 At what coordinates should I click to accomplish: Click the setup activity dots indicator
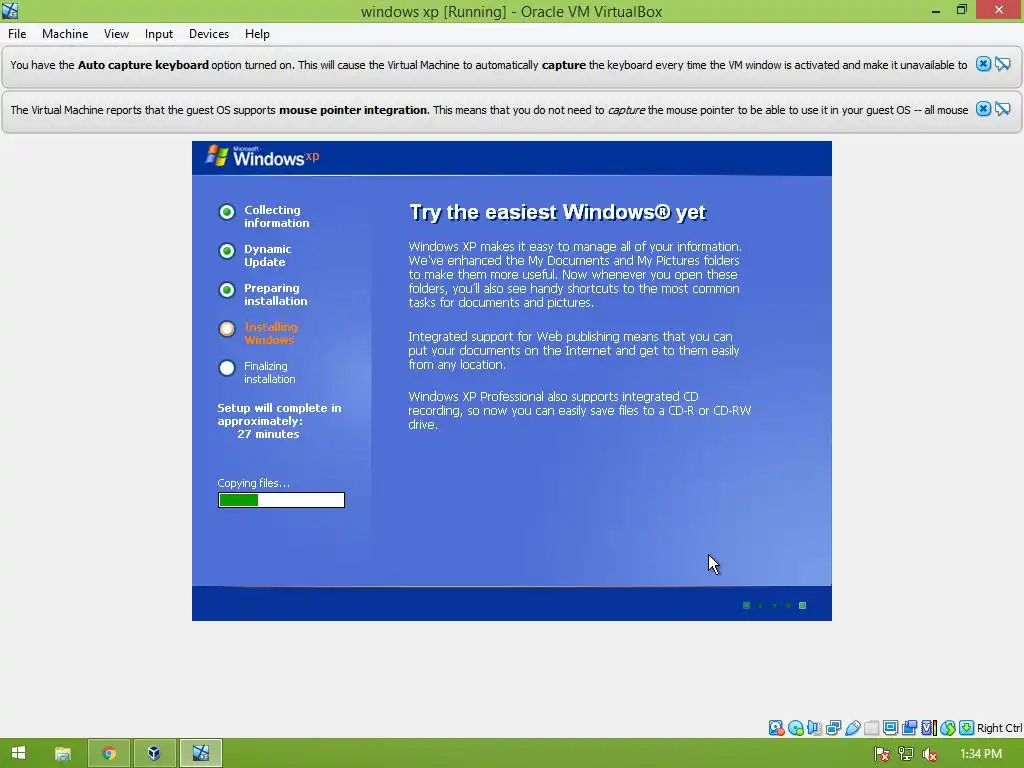[775, 605]
